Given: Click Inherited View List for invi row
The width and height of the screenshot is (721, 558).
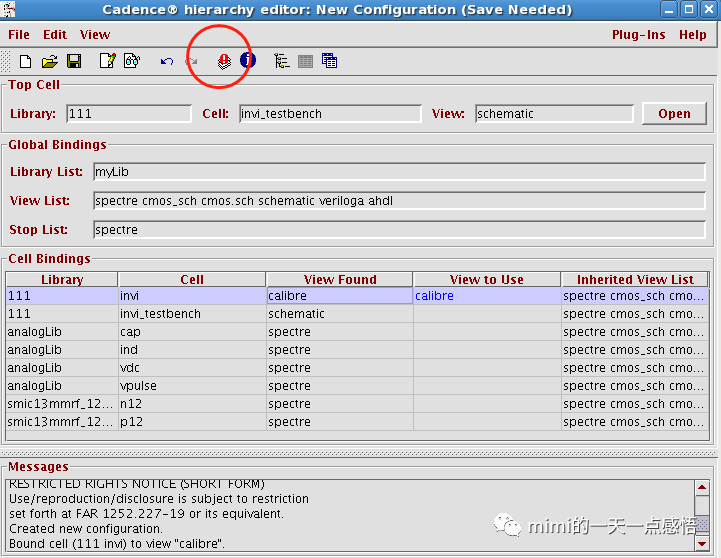Looking at the screenshot, I should (x=634, y=296).
